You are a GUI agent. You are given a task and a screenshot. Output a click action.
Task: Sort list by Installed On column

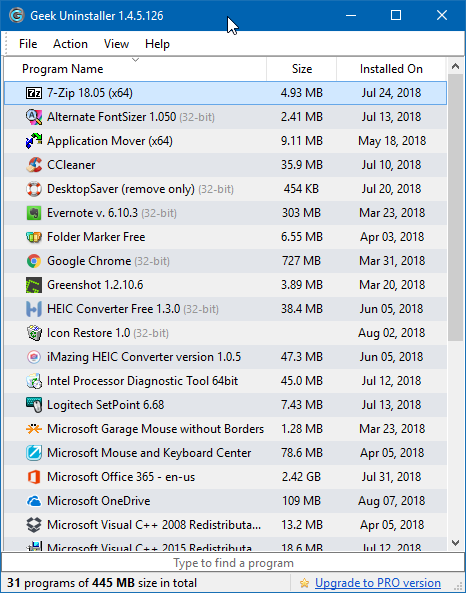click(x=391, y=69)
